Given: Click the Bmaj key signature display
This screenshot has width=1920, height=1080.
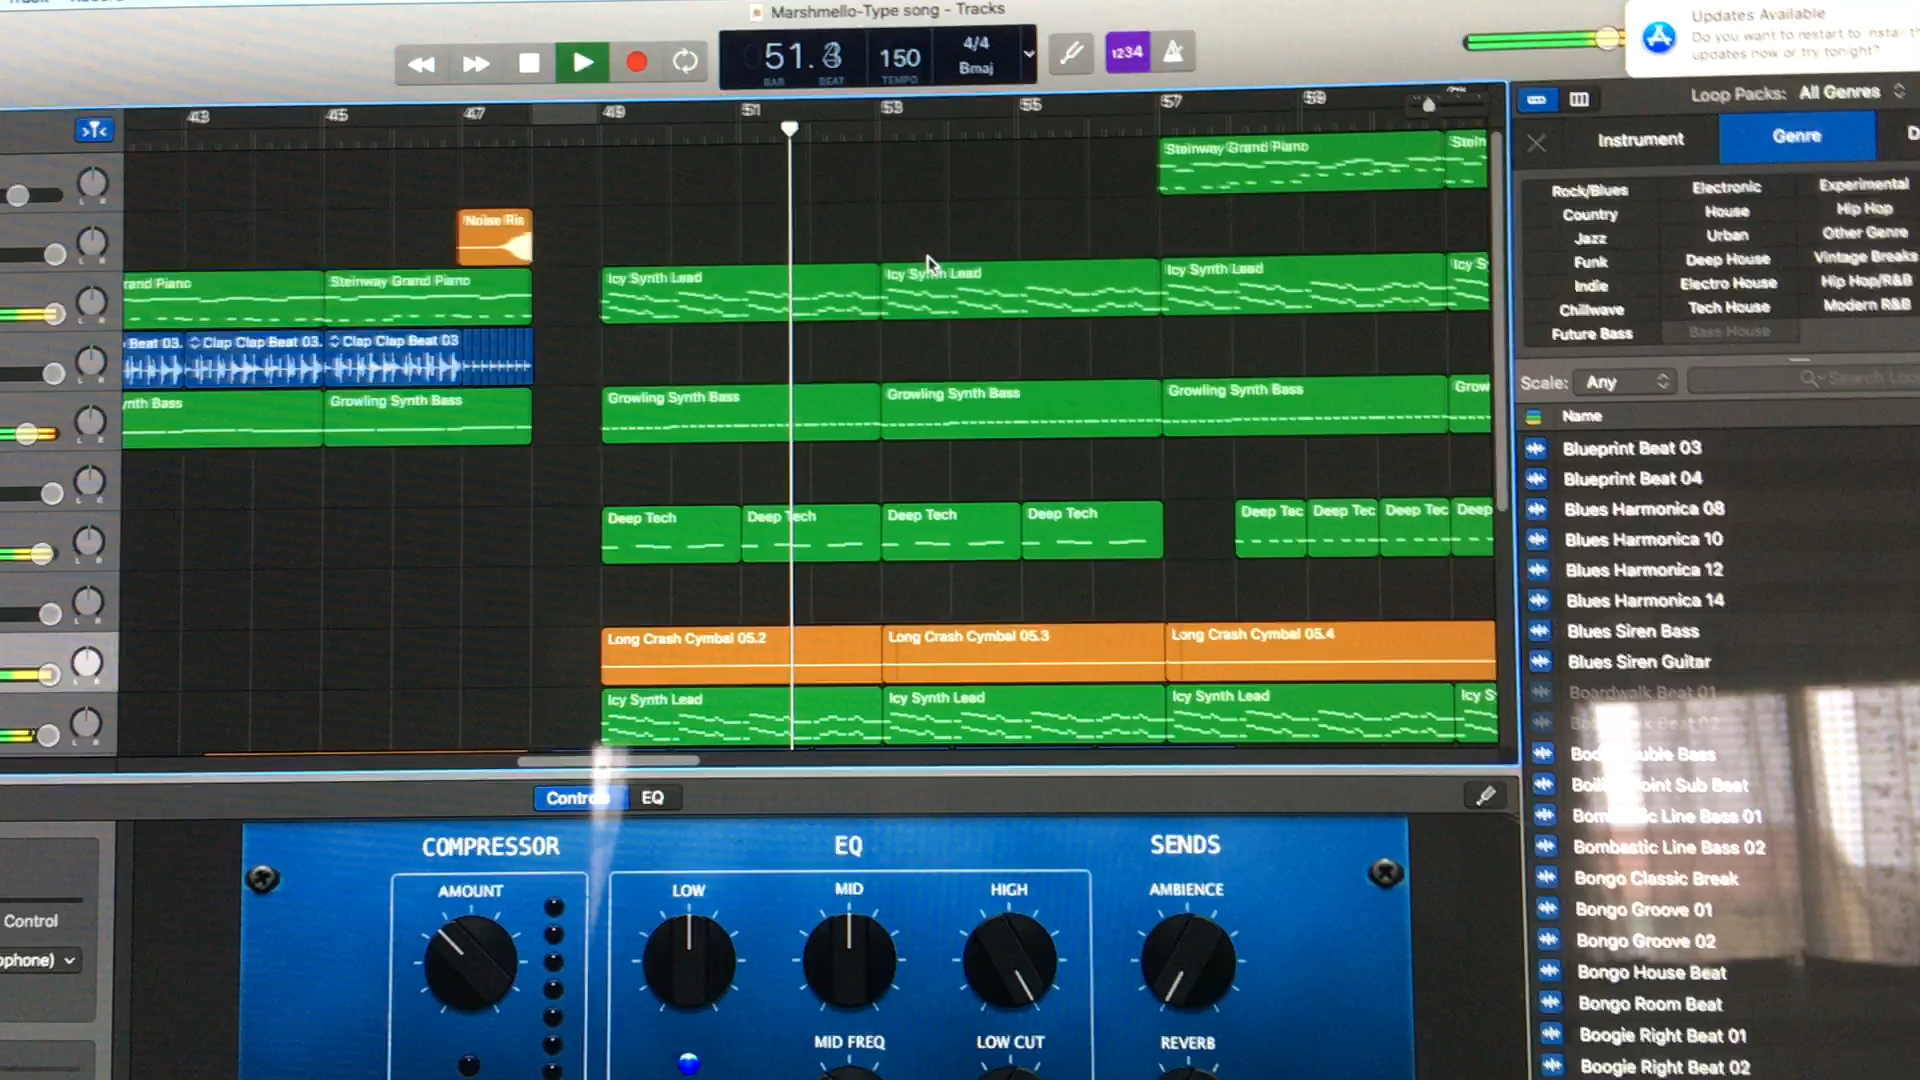Looking at the screenshot, I should click(x=976, y=68).
